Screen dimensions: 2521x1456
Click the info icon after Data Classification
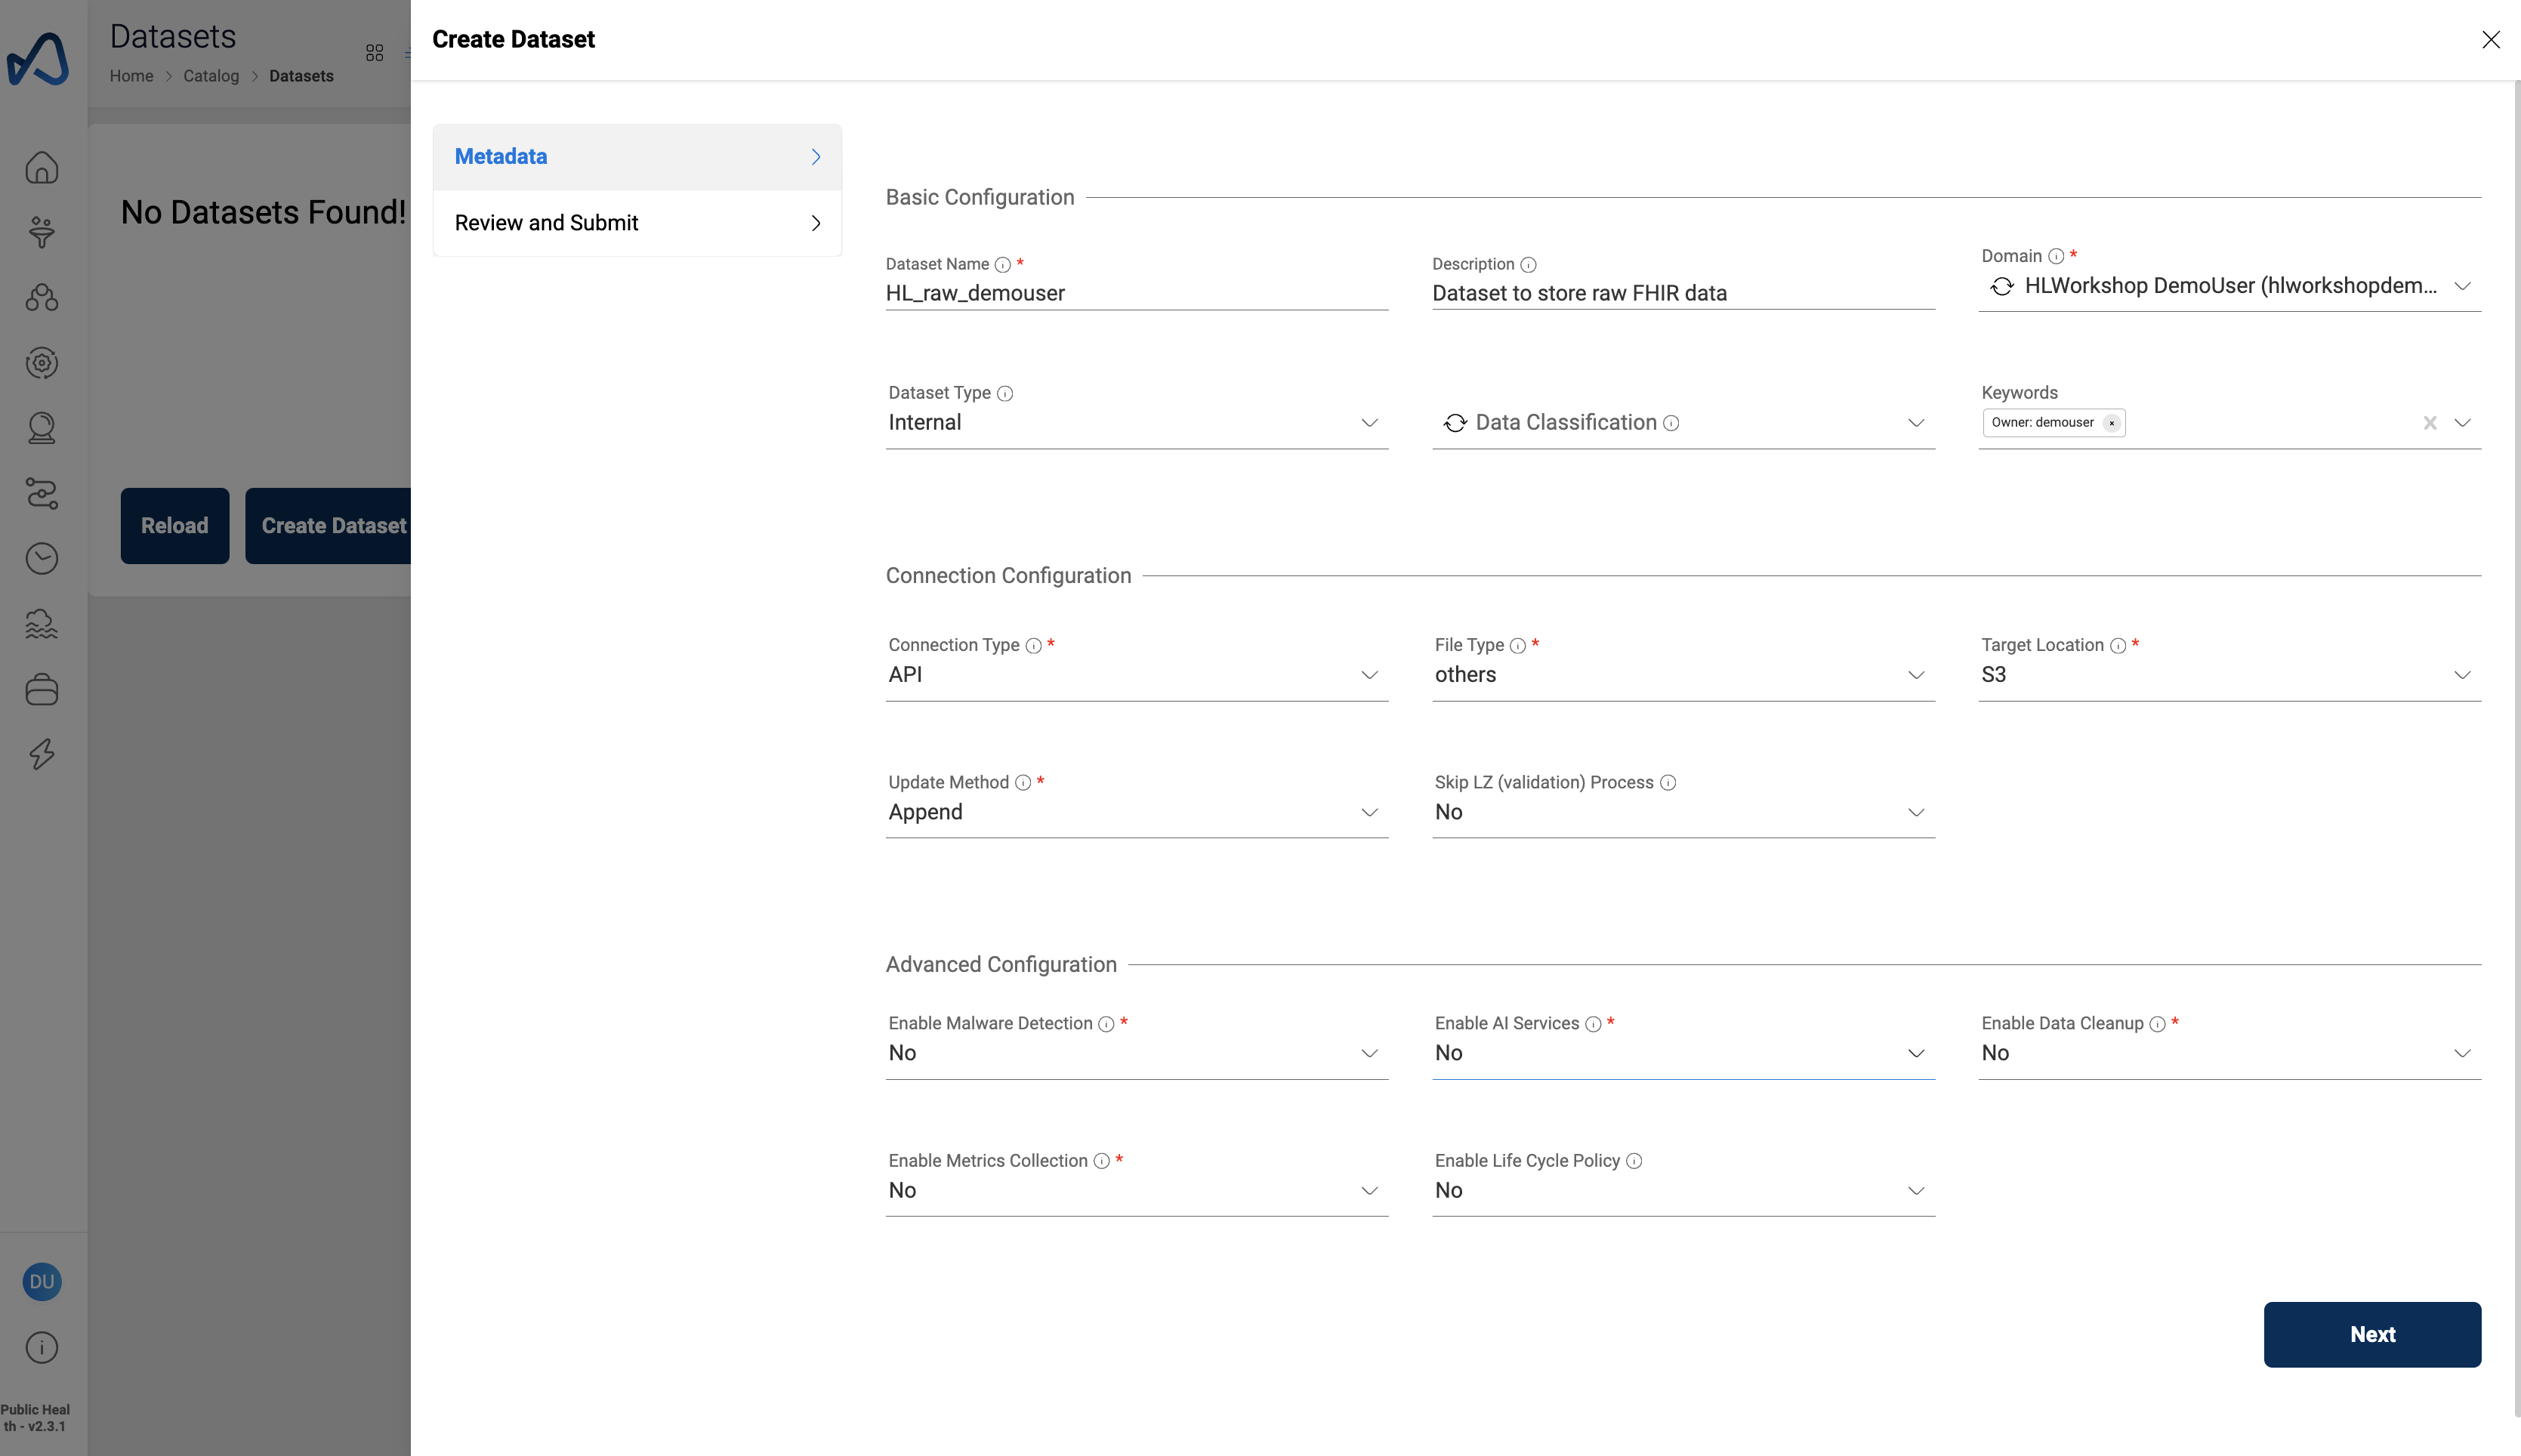(1671, 423)
